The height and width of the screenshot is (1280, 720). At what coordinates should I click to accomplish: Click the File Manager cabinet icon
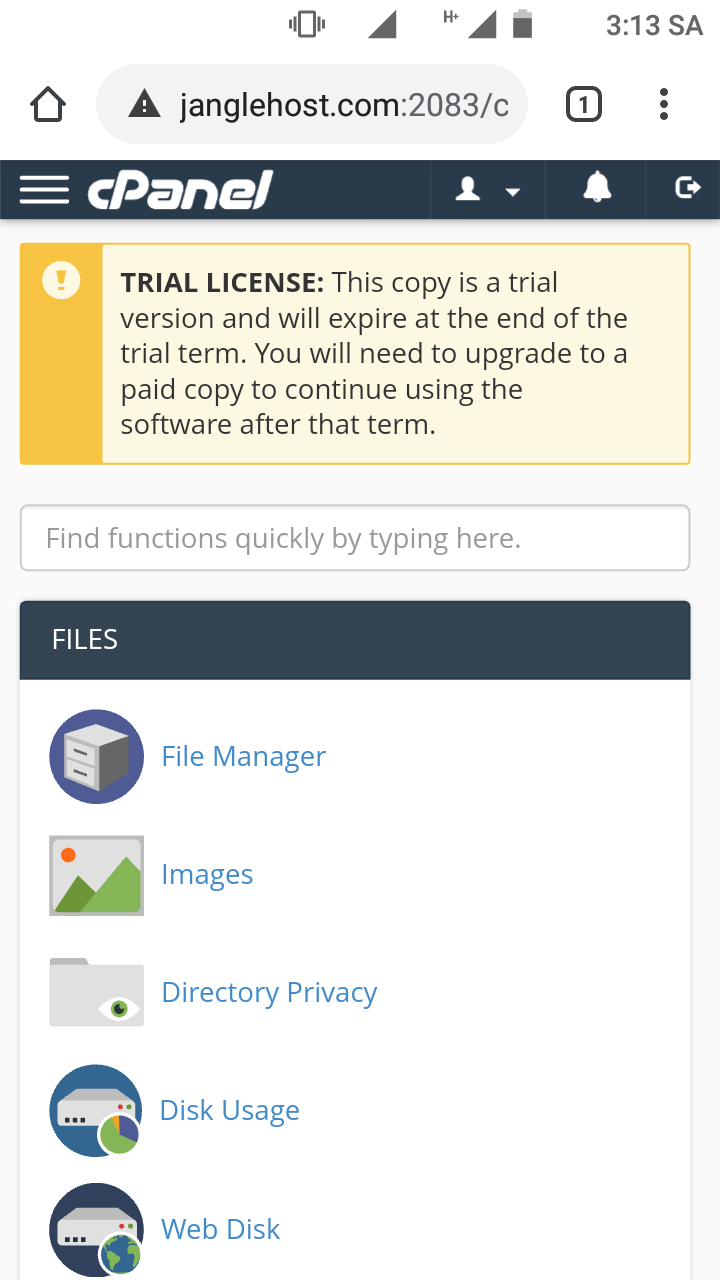(x=96, y=757)
